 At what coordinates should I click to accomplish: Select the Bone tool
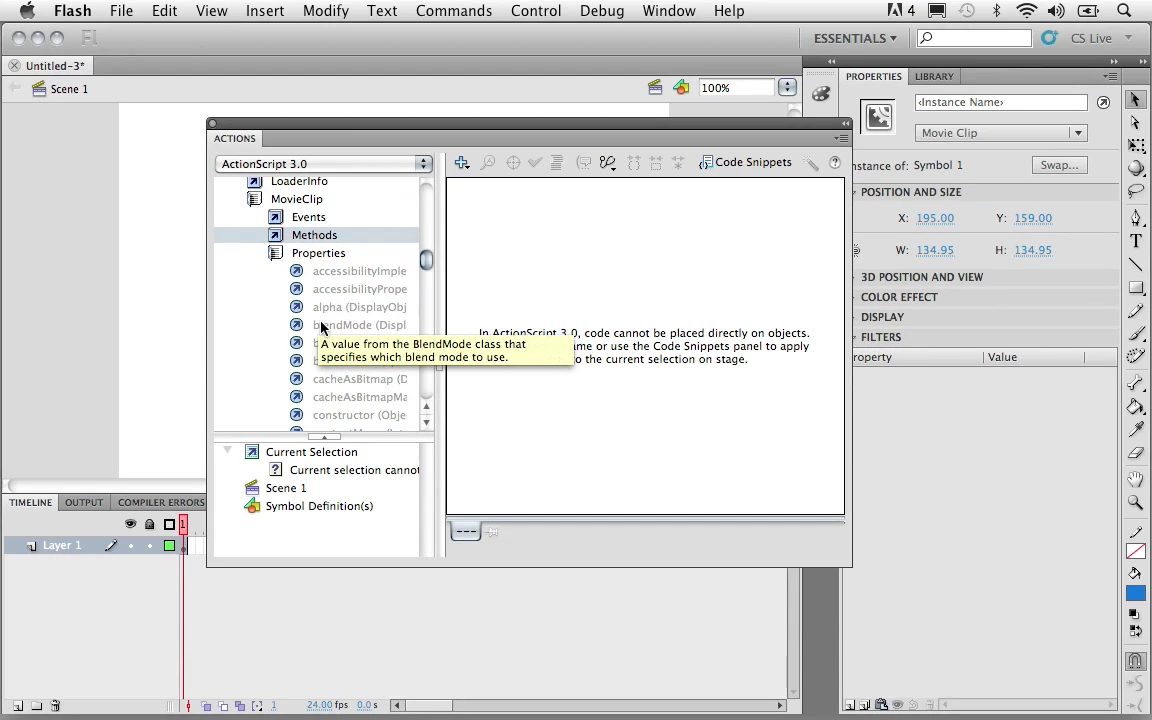1135,383
